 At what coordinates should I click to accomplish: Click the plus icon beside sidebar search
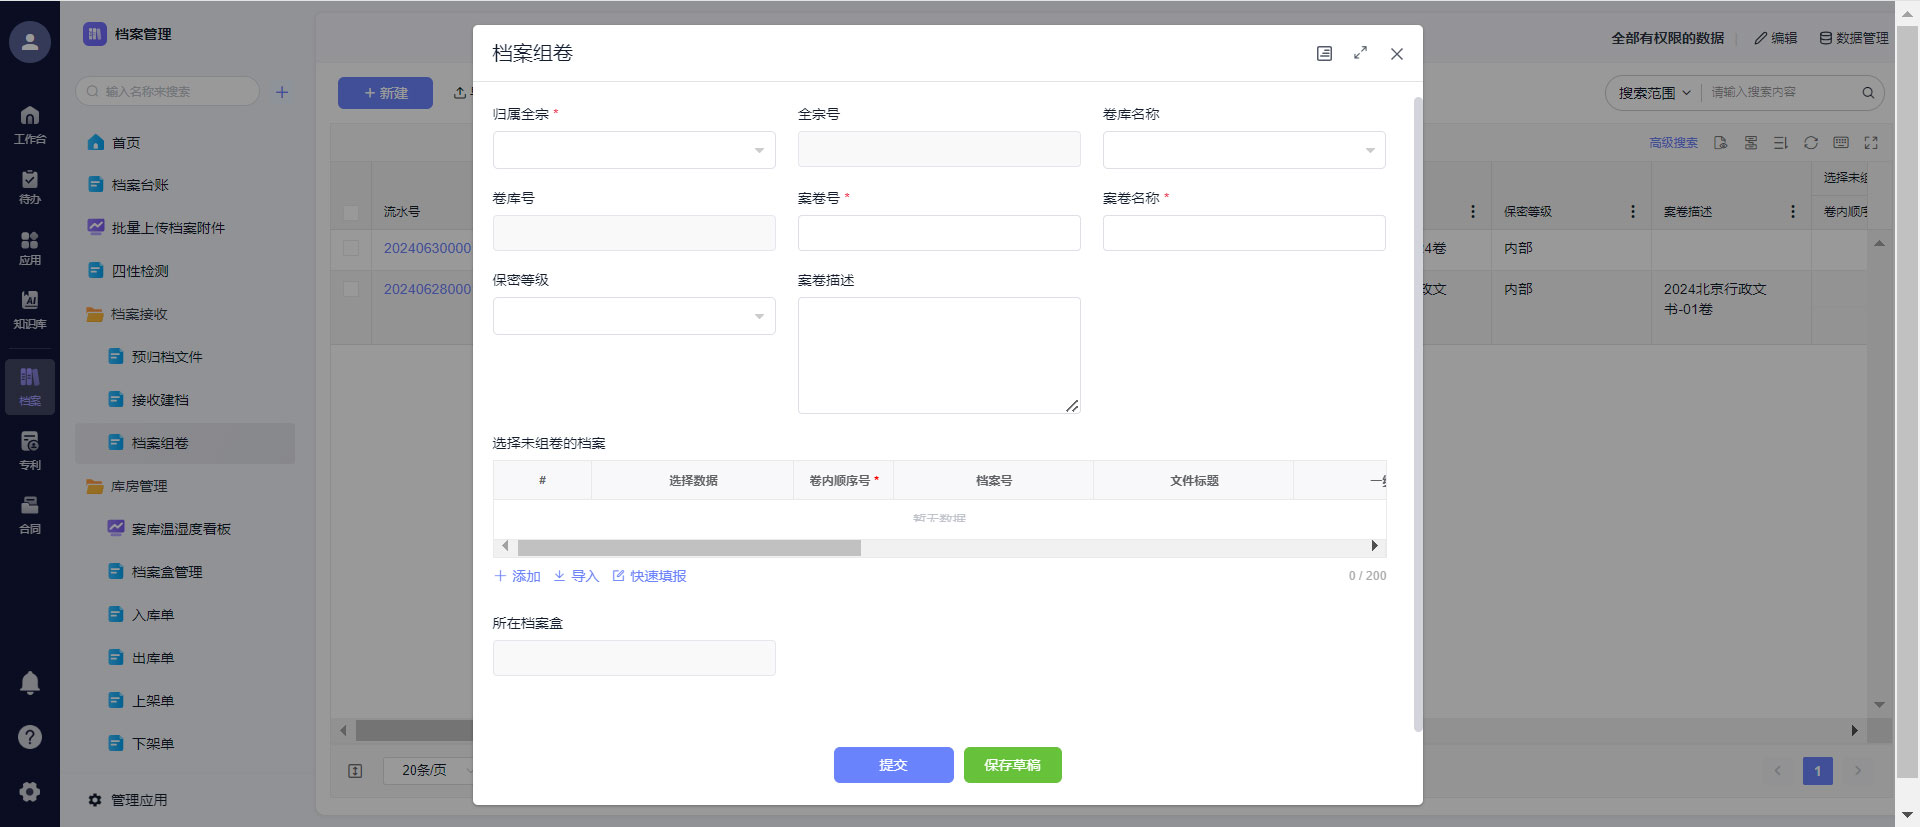pyautogui.click(x=282, y=92)
